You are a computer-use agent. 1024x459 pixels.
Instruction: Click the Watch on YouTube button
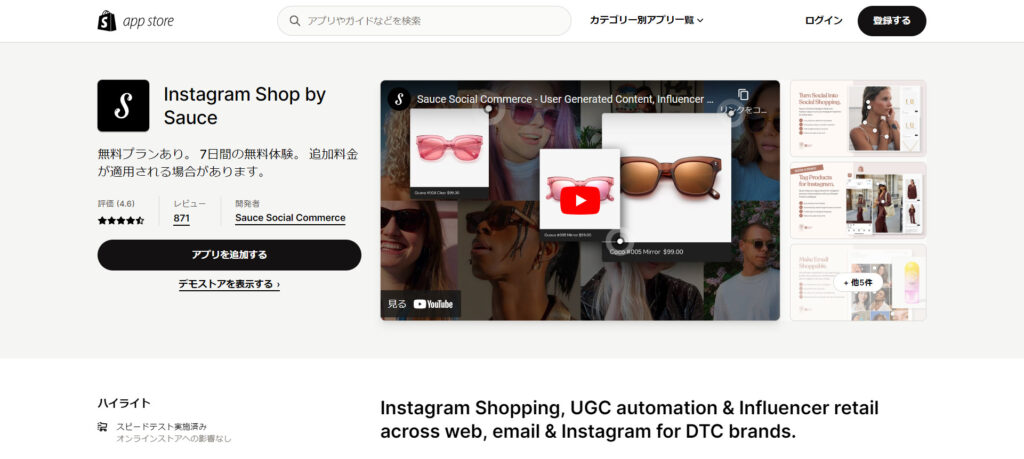(421, 304)
